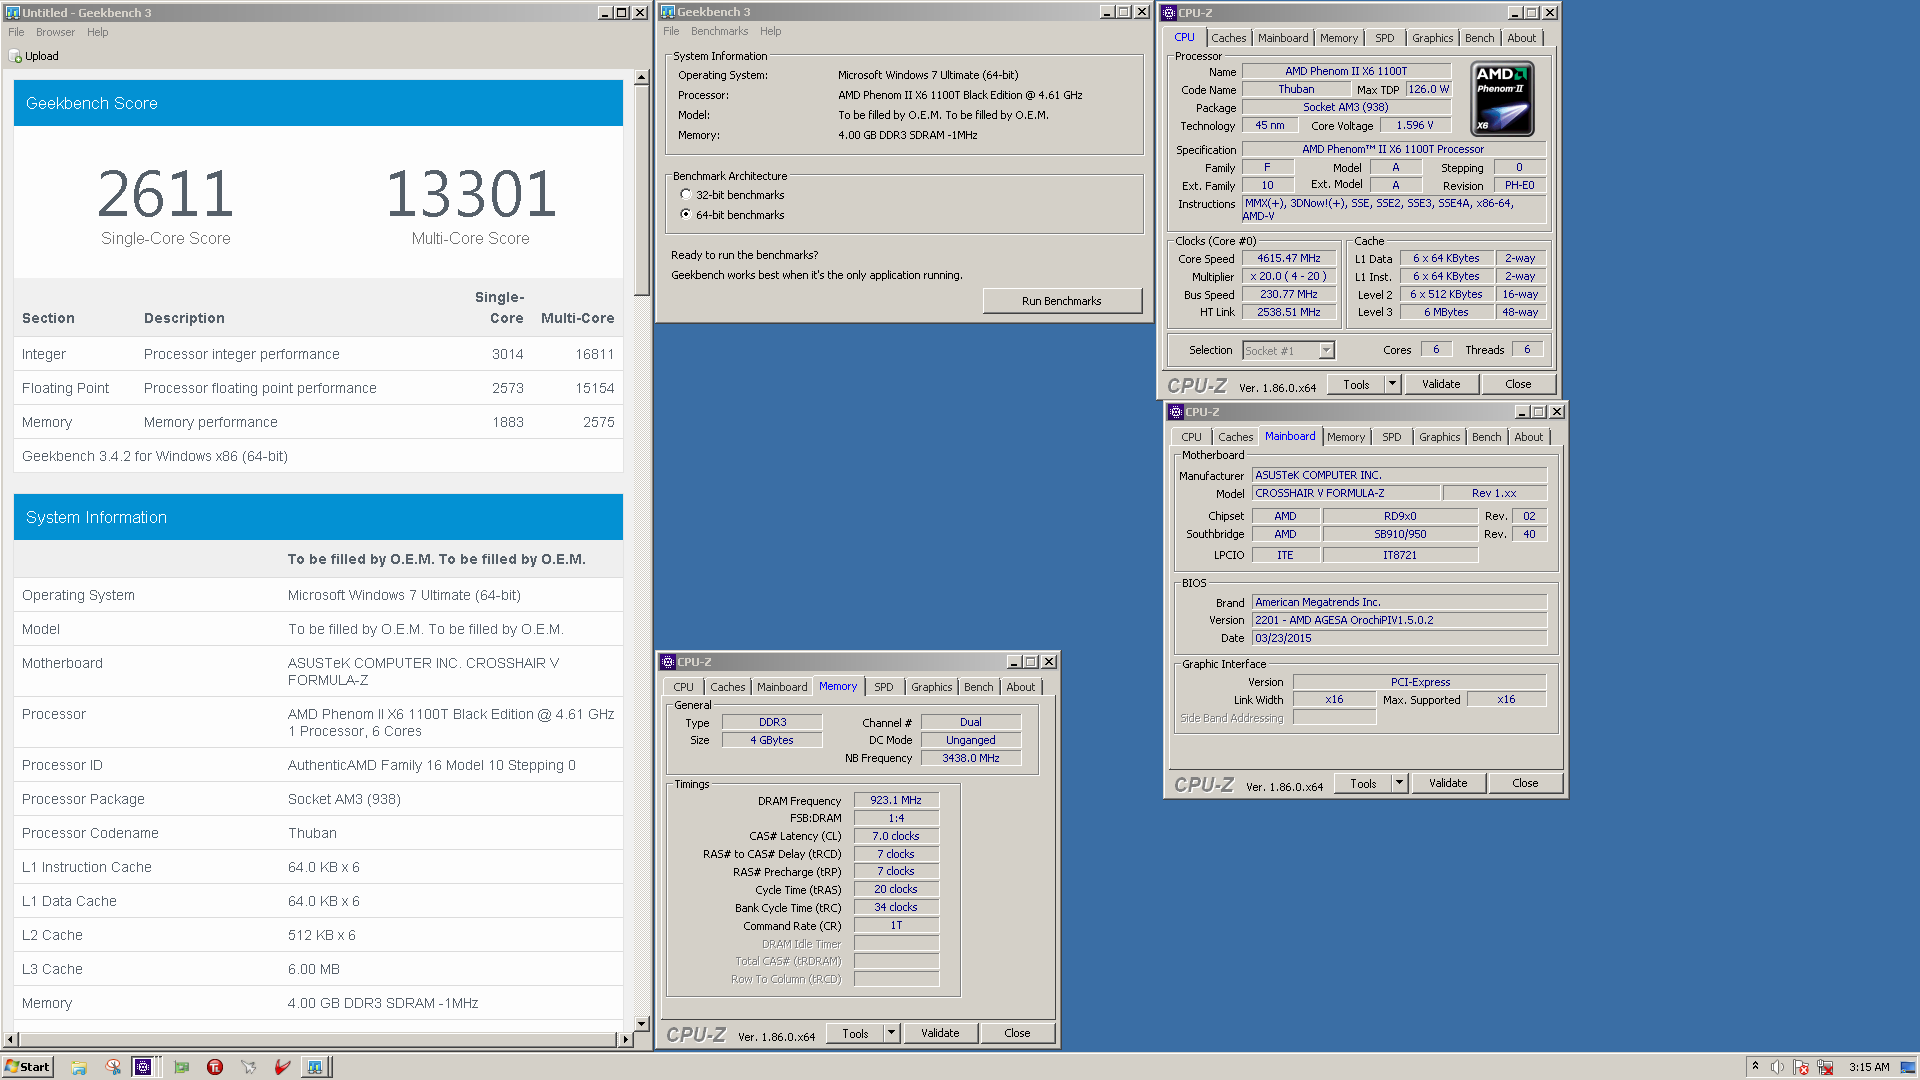The height and width of the screenshot is (1080, 1920).
Task: Click the Core Speed value 4615.47 MHz
Action: [1288, 259]
